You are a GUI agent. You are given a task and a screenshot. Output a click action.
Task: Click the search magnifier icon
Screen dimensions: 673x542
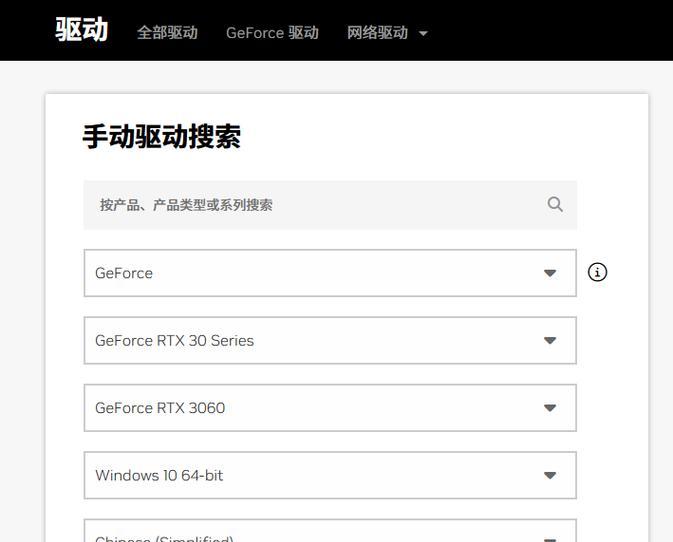click(x=555, y=205)
